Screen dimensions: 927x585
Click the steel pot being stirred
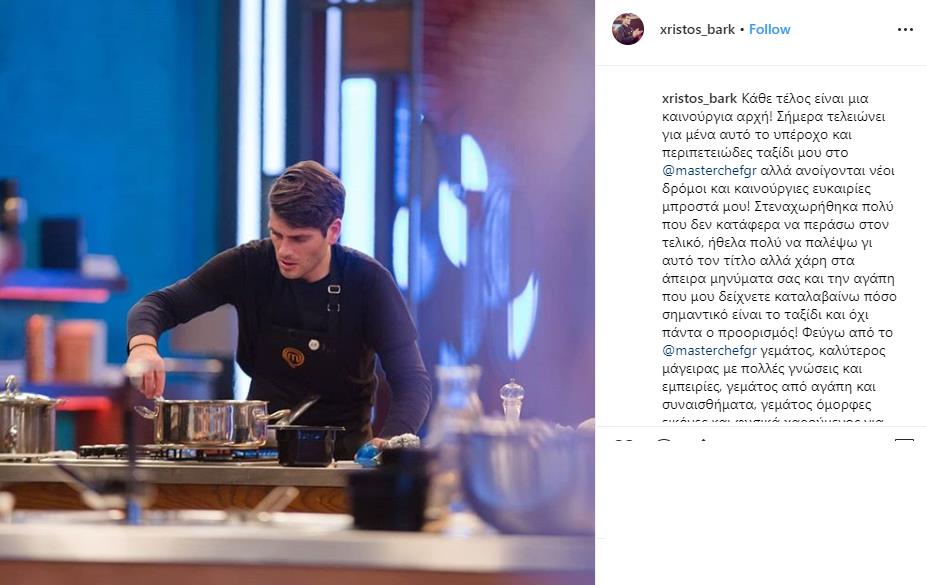[x=210, y=422]
